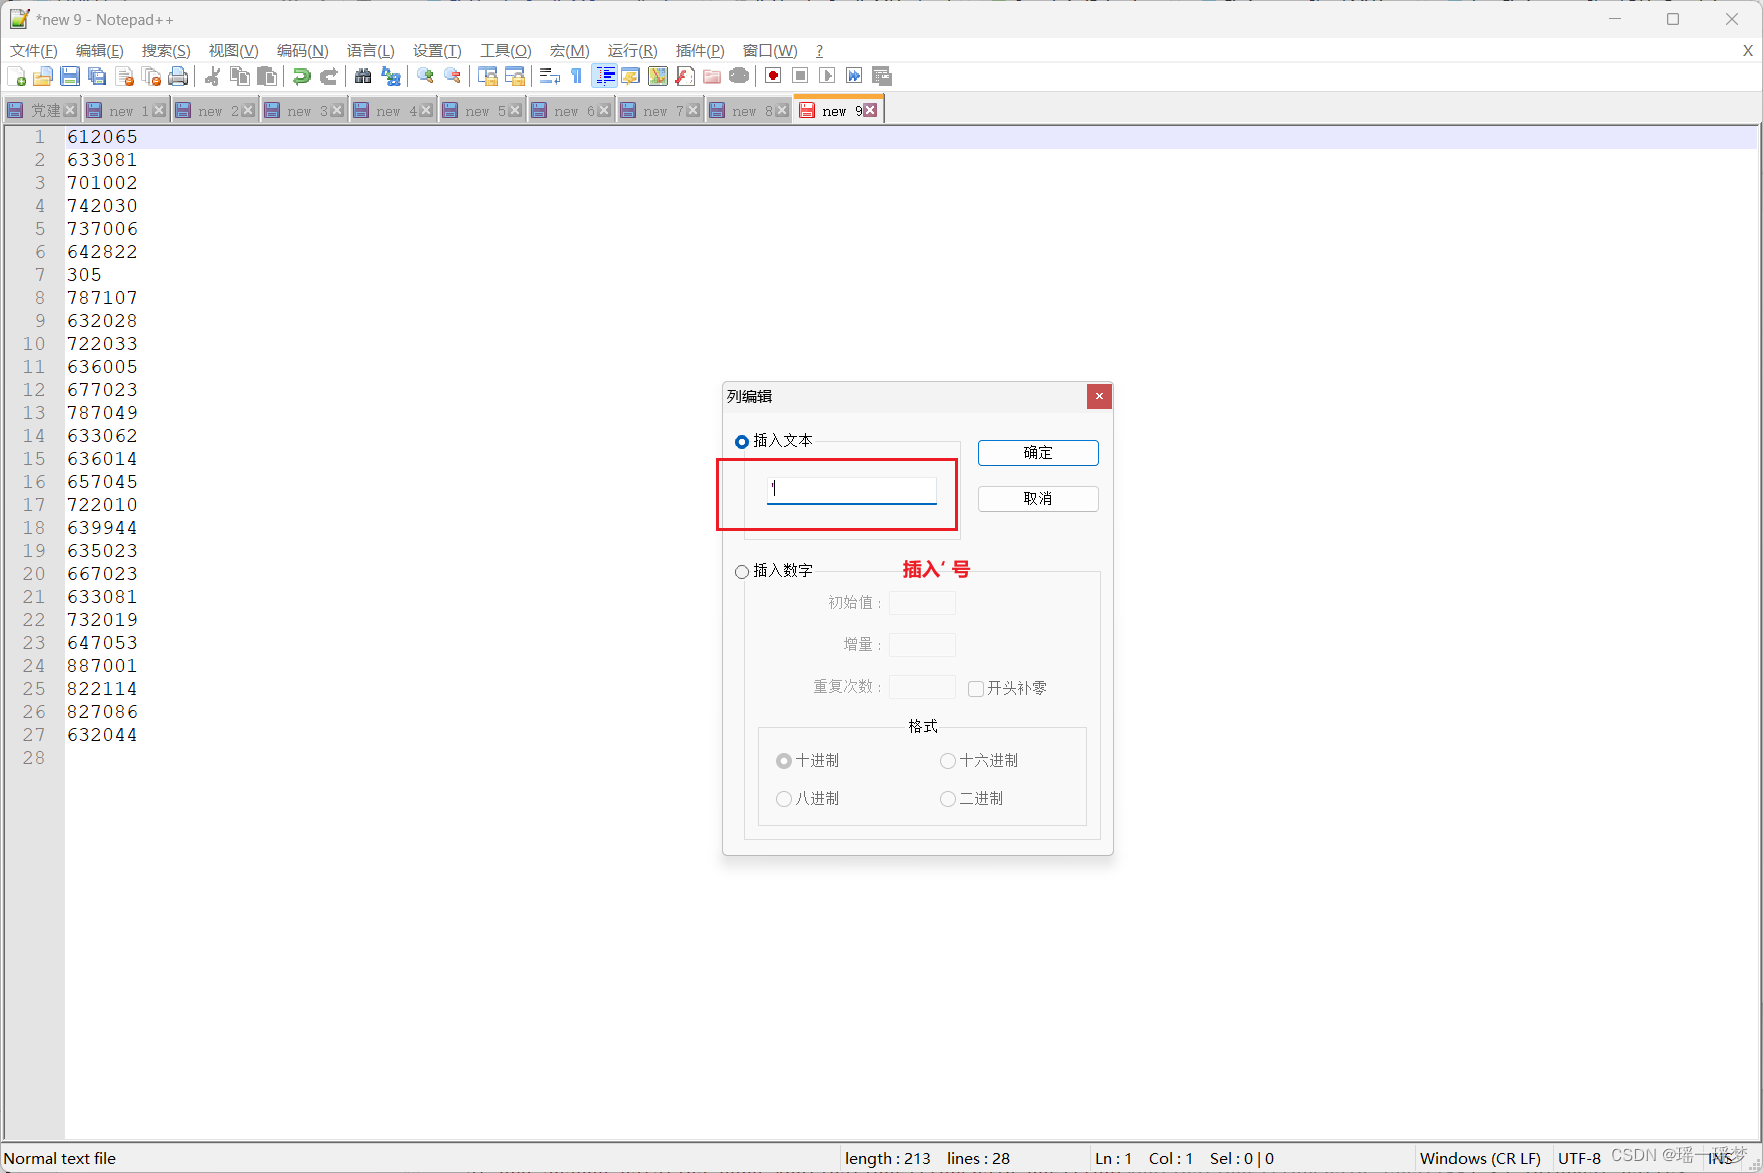Enable the 开头补零 checkbox

[975, 688]
